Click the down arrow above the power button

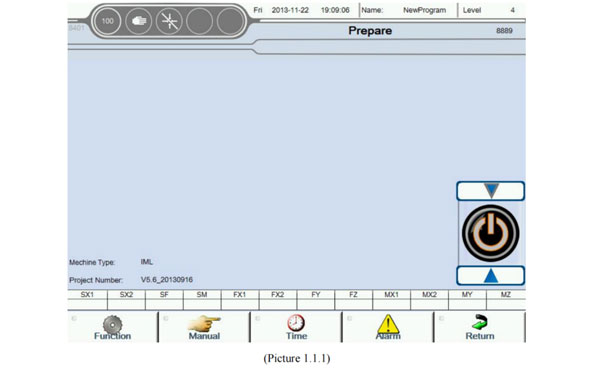[491, 191]
